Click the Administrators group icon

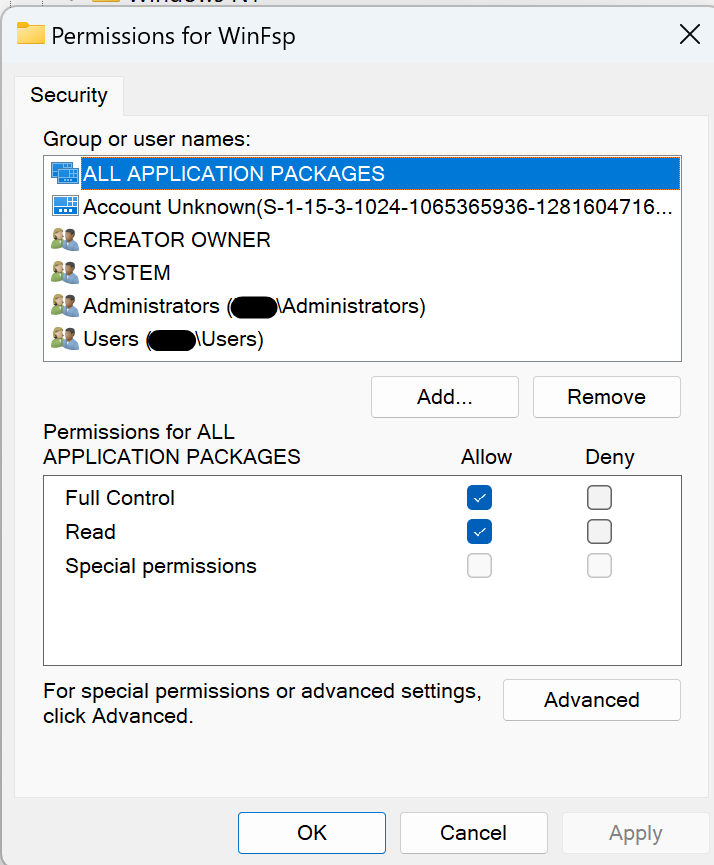64,305
